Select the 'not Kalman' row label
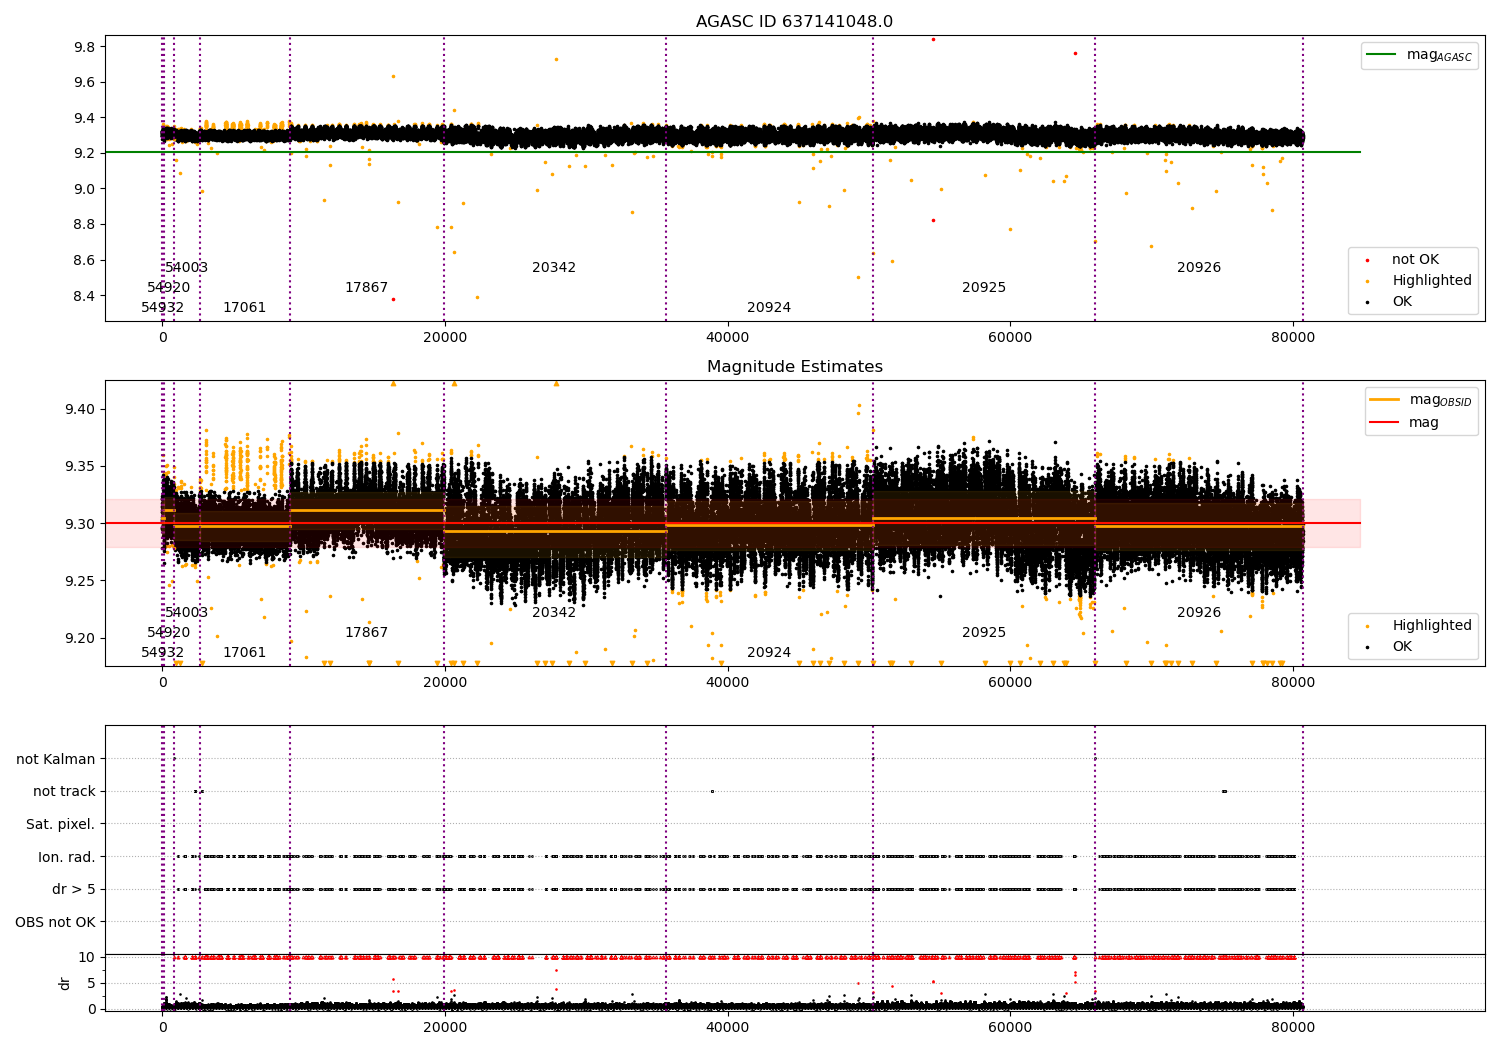Image resolution: width=1500 pixels, height=1050 pixels. coord(56,759)
